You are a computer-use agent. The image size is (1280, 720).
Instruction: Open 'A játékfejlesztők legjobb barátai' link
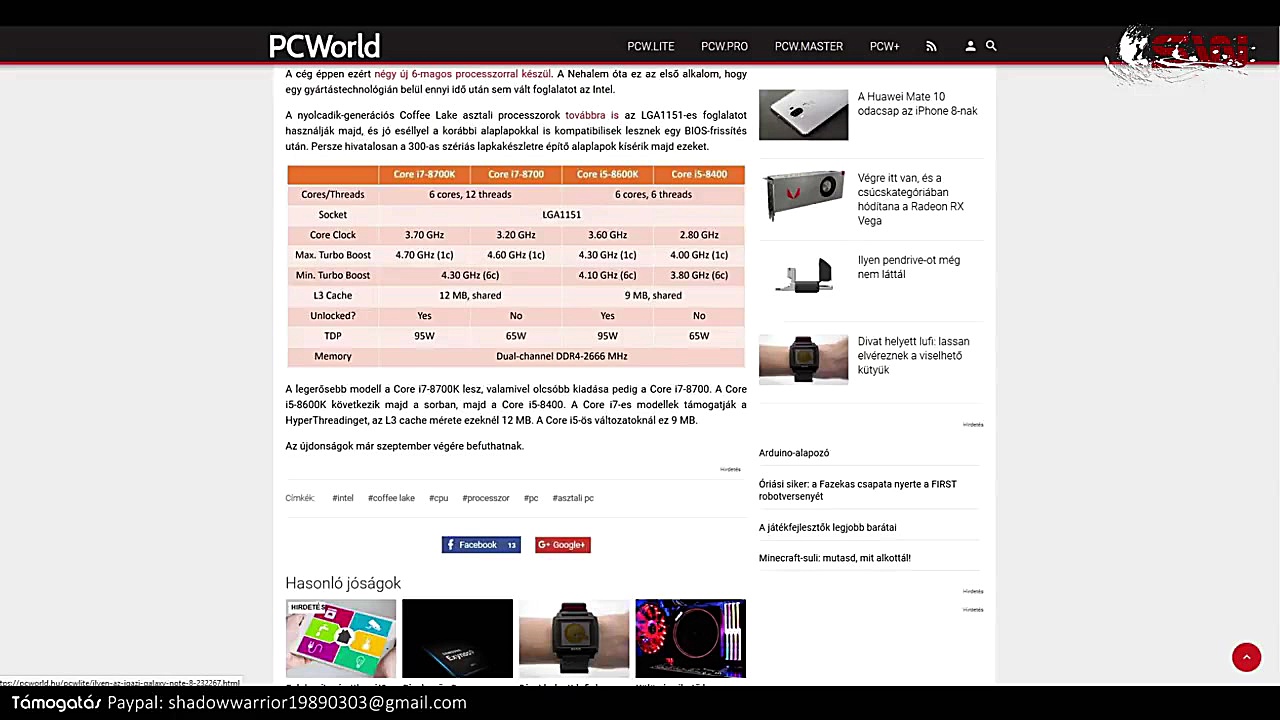coord(827,527)
